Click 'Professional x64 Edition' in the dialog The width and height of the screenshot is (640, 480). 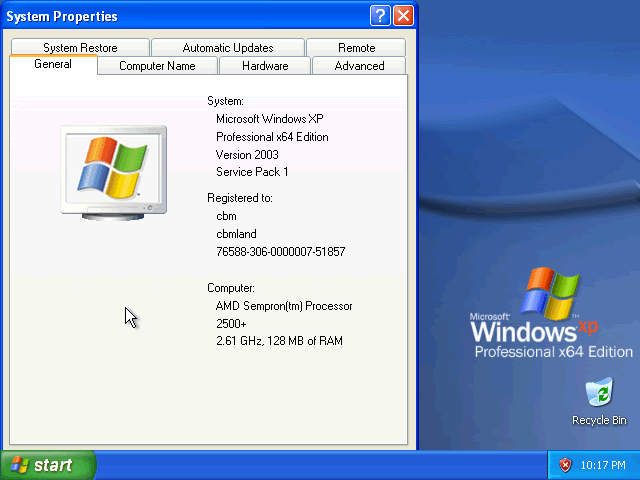tap(272, 137)
